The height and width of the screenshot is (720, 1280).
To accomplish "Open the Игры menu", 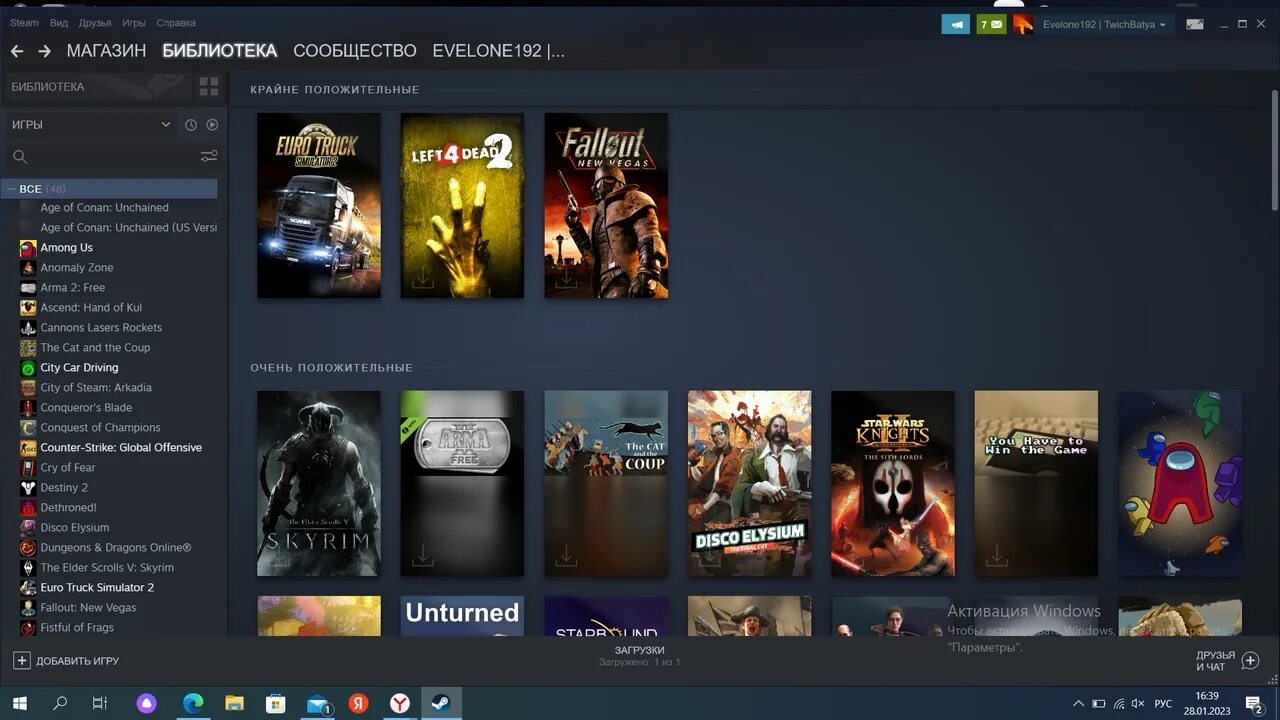I will coord(133,23).
